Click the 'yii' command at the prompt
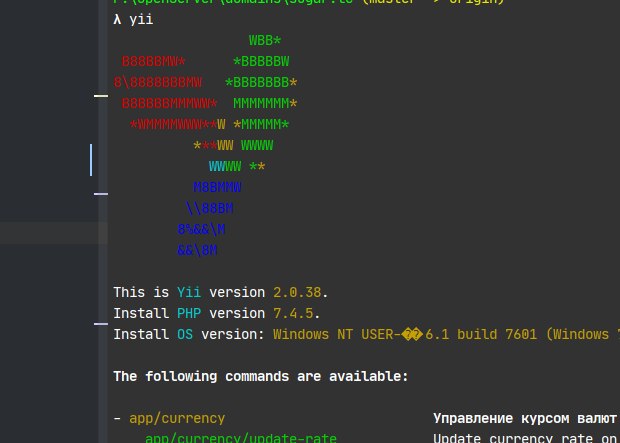Viewport: 620px width, 443px height. (141, 20)
